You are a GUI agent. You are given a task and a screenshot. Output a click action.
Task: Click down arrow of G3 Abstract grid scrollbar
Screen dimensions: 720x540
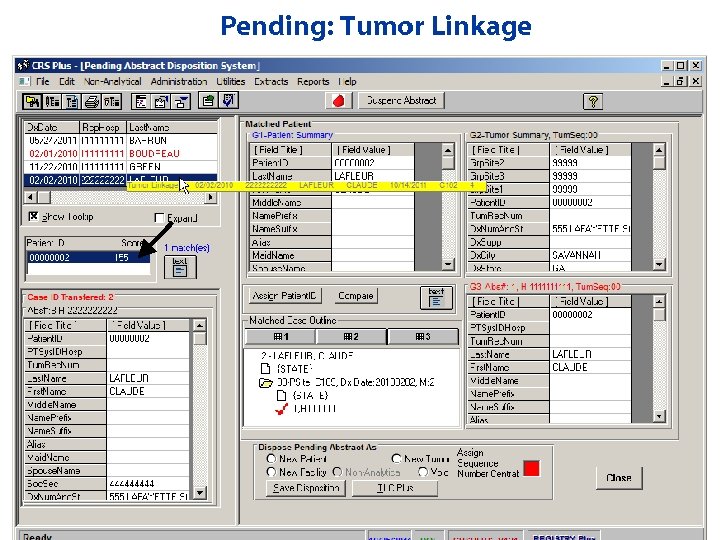click(x=659, y=416)
